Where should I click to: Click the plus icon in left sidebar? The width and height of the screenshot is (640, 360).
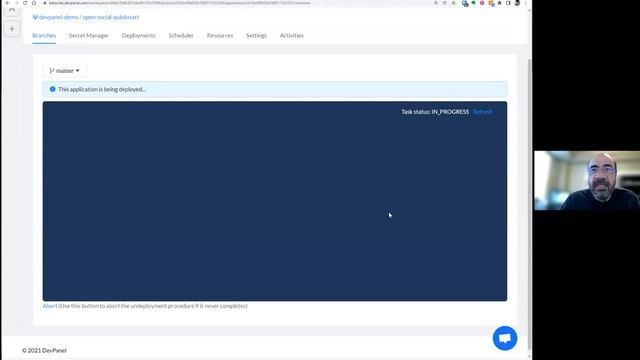point(12,29)
